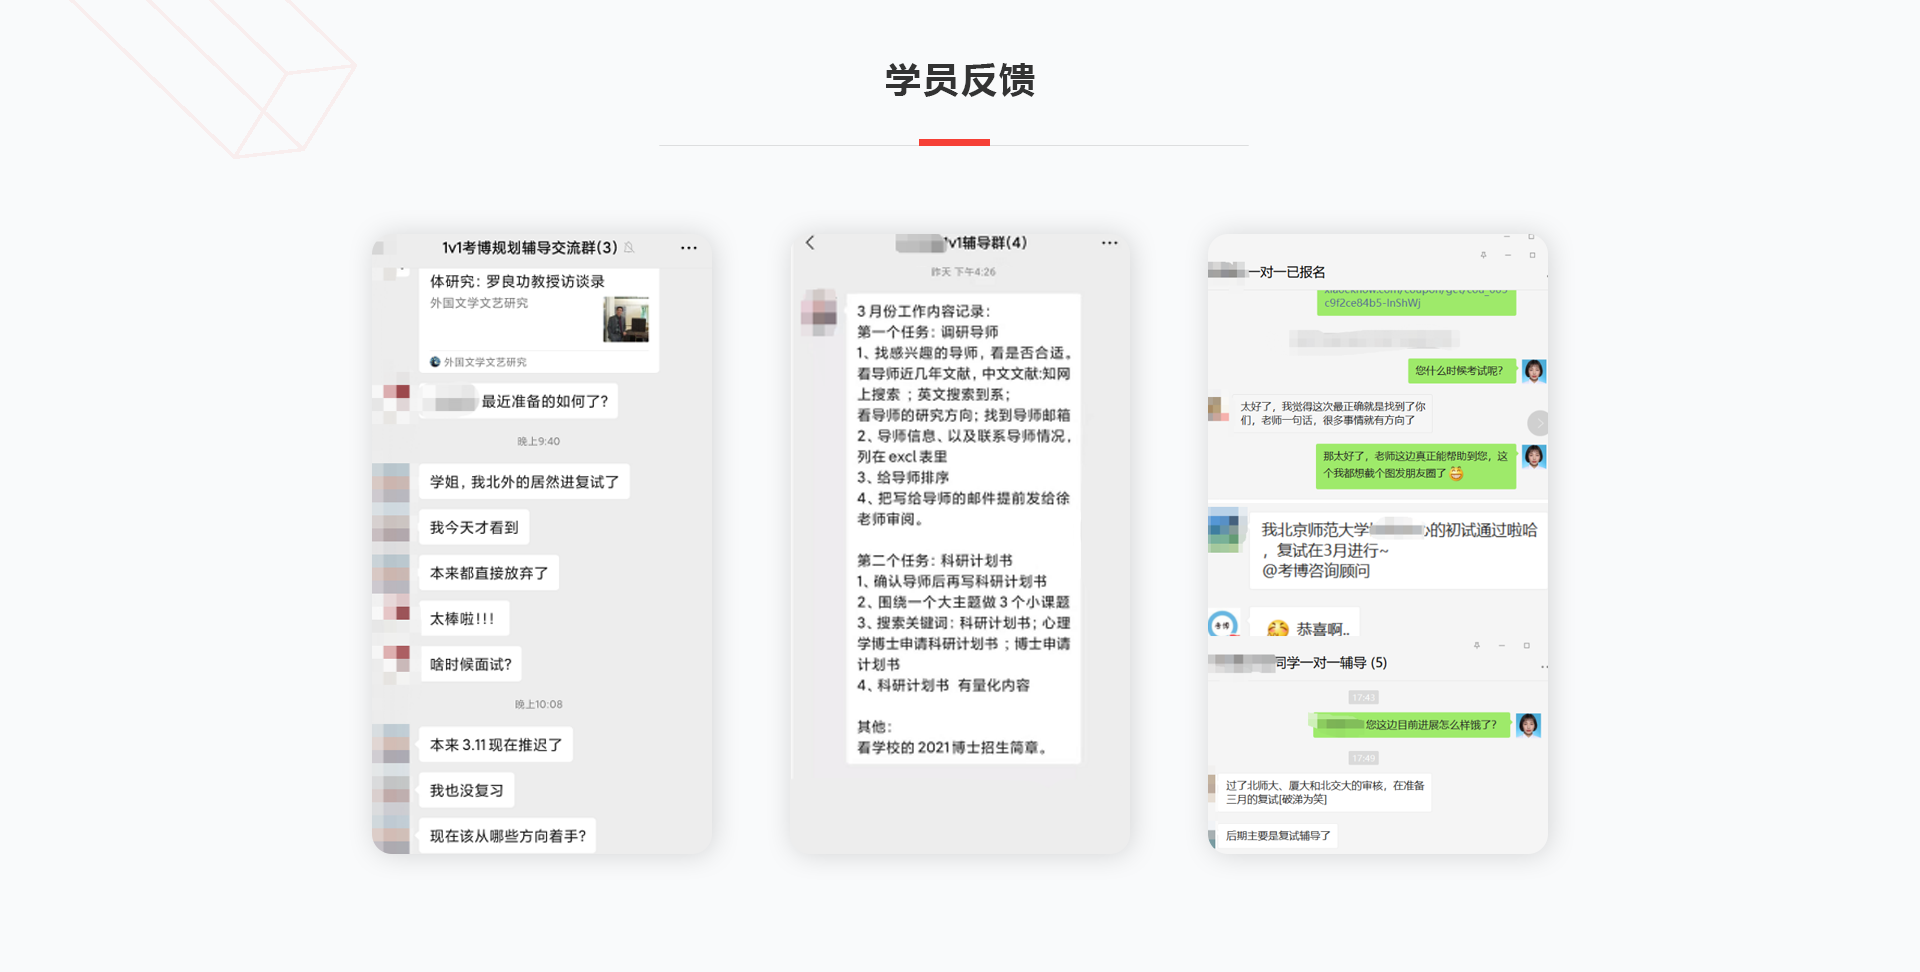Select the message 学姐，我北外的居然进复试了
This screenshot has height=972, width=1920.
(524, 482)
